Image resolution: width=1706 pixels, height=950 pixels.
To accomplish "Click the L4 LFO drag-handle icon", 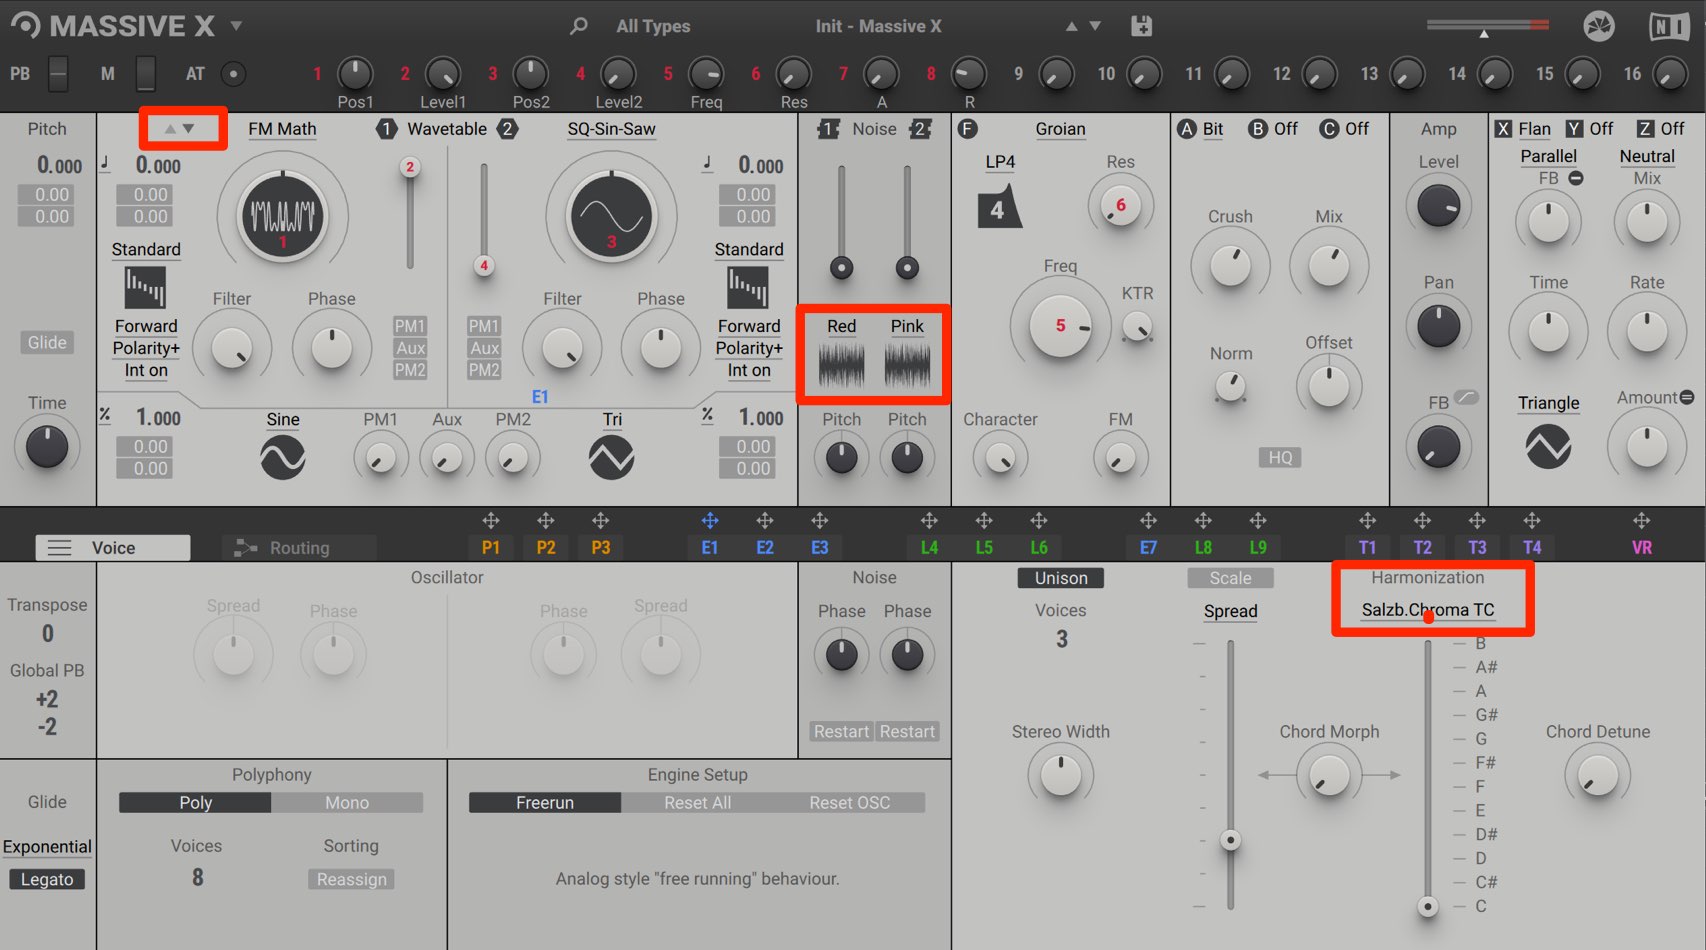I will [929, 520].
